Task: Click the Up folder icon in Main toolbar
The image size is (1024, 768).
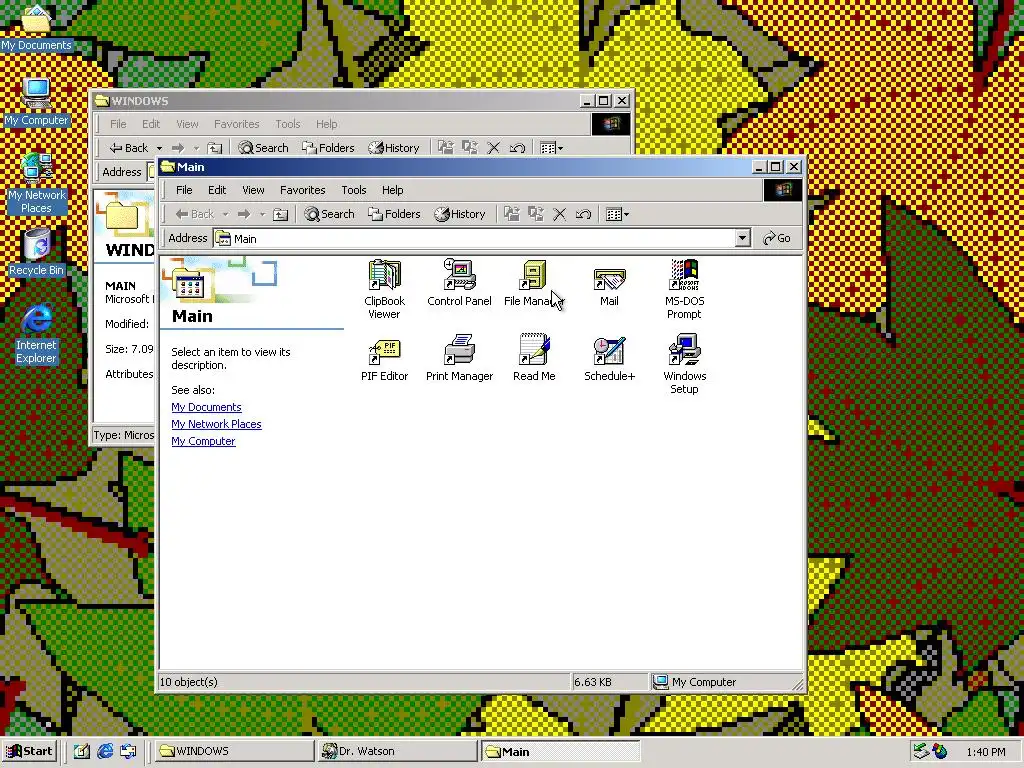Action: coord(280,214)
